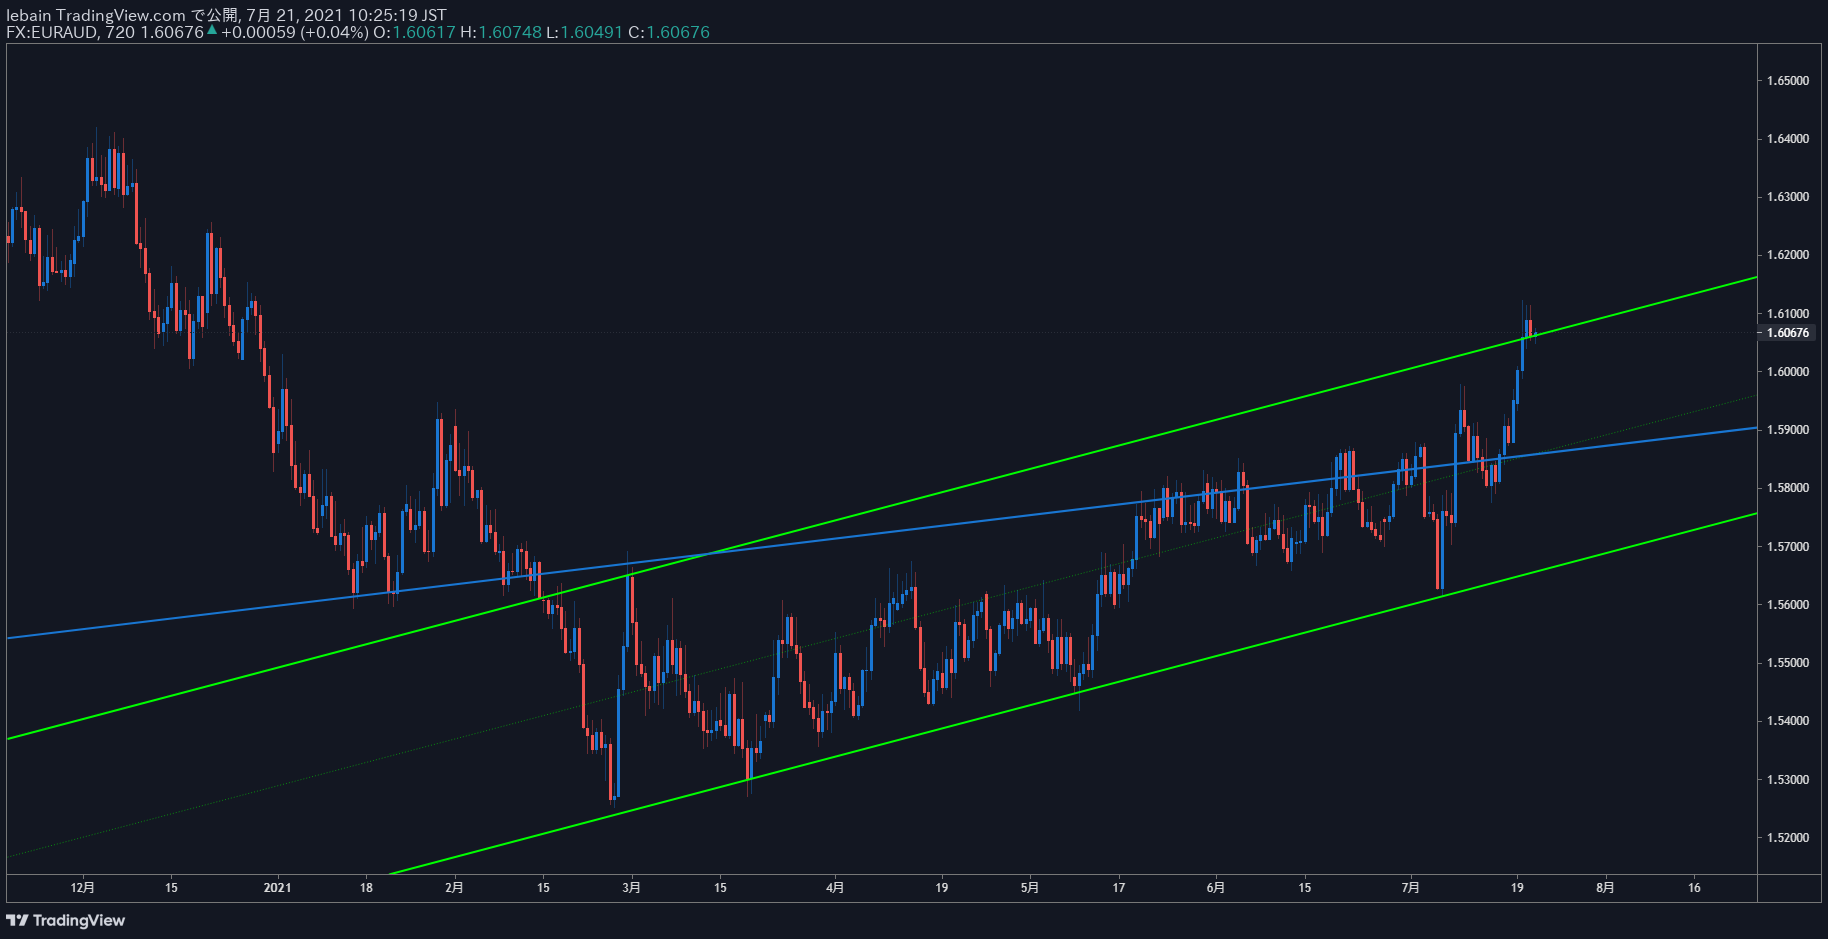The image size is (1828, 939).
Task: Click the 1.63000 price axis label
Action: coord(1788,197)
